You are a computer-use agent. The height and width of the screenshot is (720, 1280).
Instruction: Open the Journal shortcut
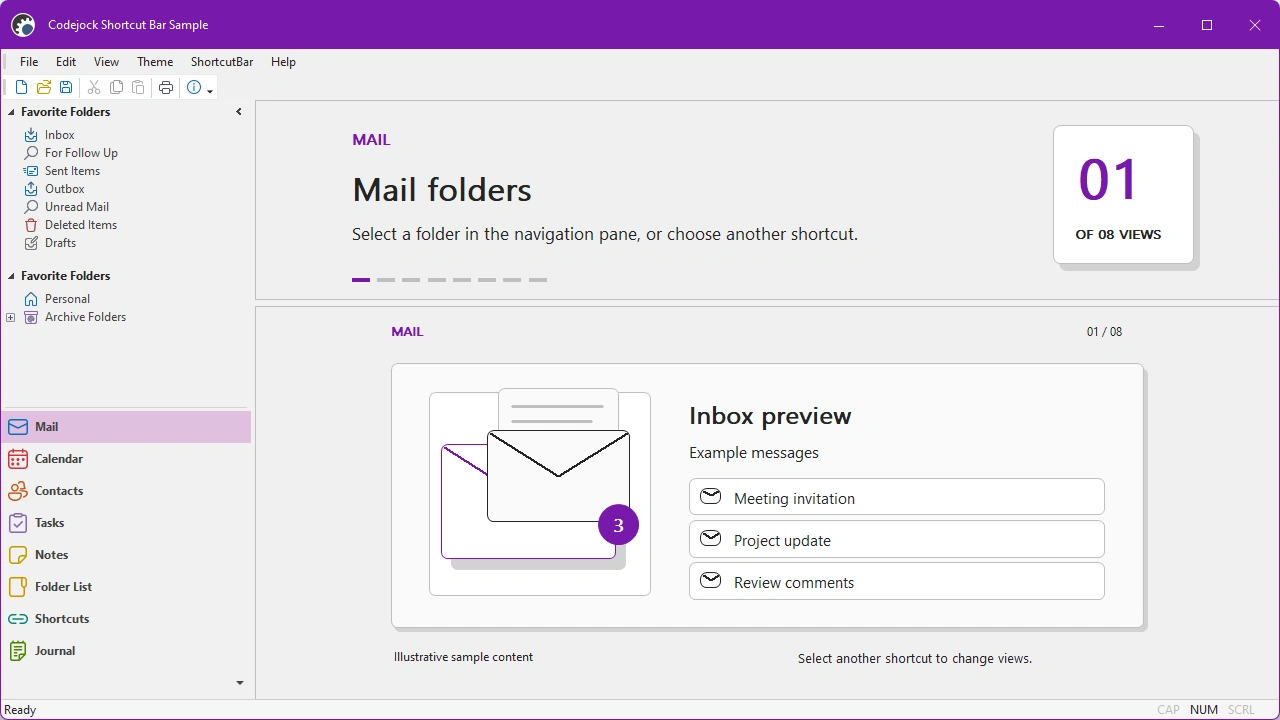tap(126, 651)
